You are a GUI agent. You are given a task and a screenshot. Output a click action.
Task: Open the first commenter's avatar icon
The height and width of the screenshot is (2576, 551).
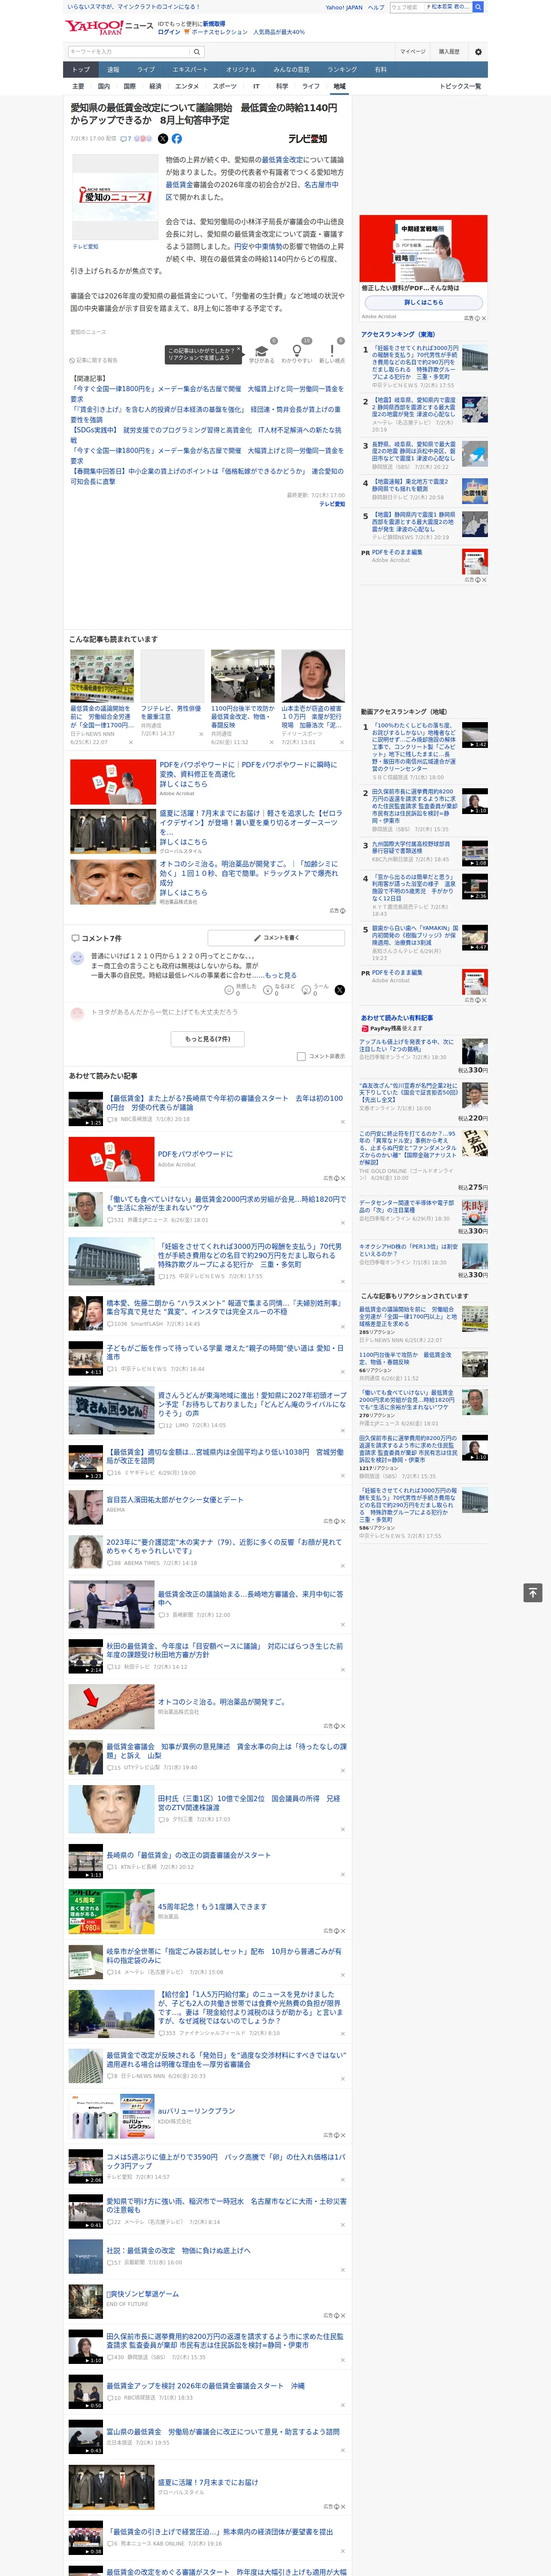pyautogui.click(x=77, y=958)
